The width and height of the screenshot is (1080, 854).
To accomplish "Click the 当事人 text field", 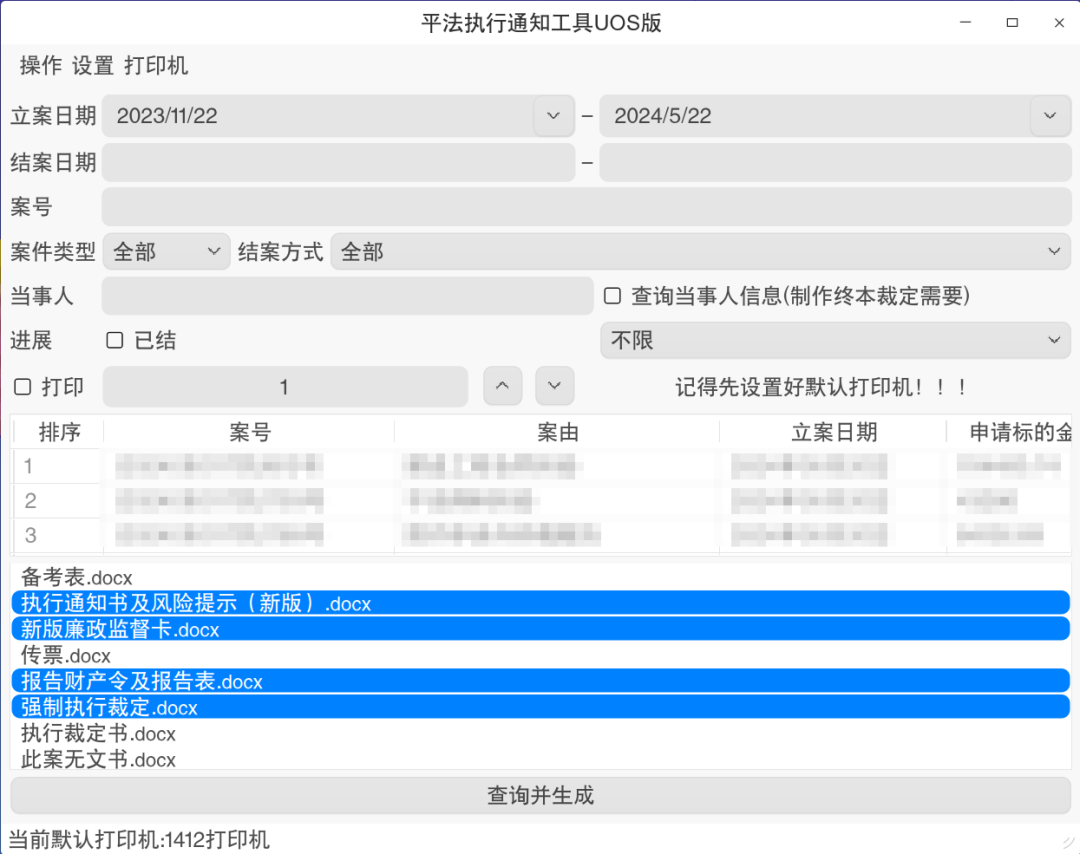I will 347,296.
